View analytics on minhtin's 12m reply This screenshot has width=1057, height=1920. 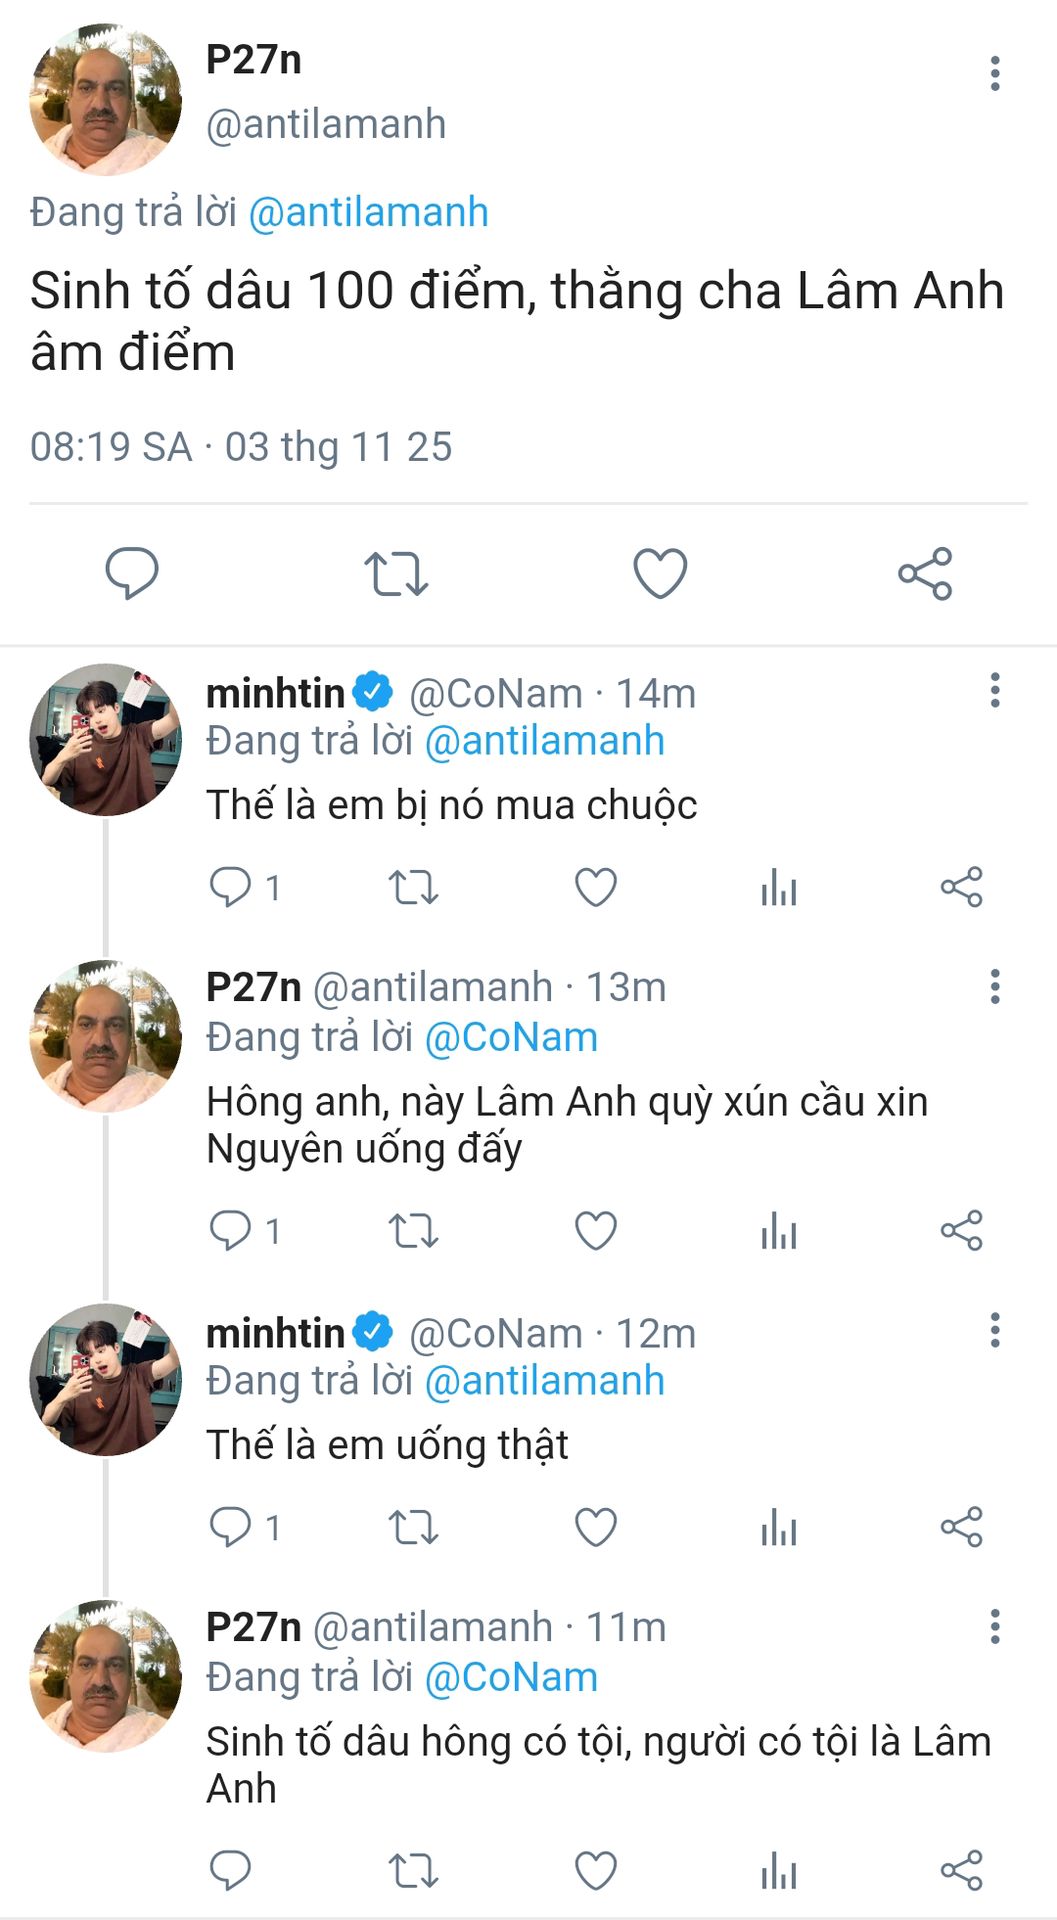pyautogui.click(x=778, y=1527)
